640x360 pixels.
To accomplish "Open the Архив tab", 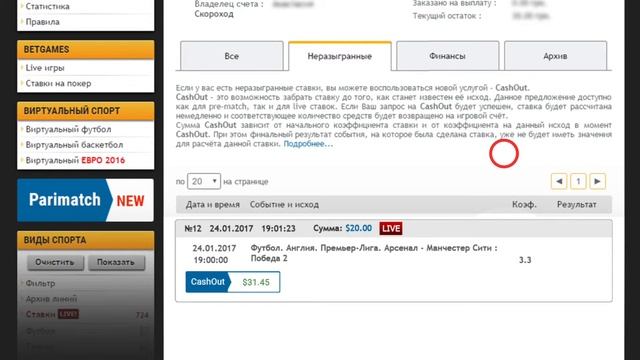I will (x=555, y=56).
